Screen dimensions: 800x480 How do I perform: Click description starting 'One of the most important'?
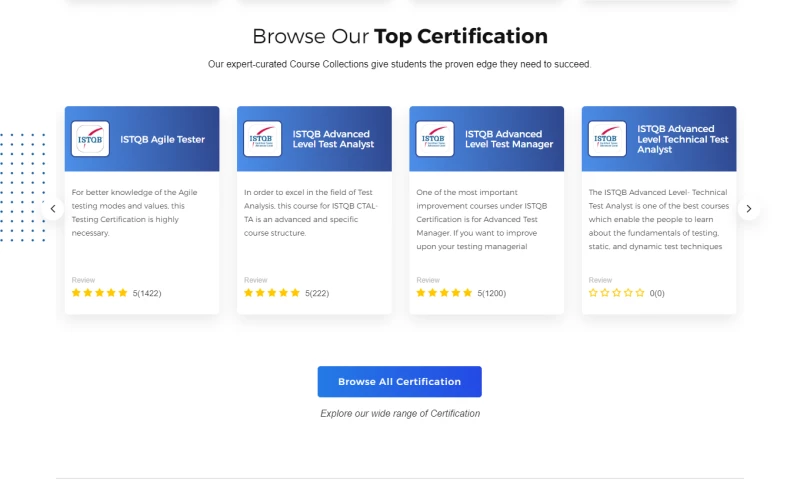tap(482, 219)
